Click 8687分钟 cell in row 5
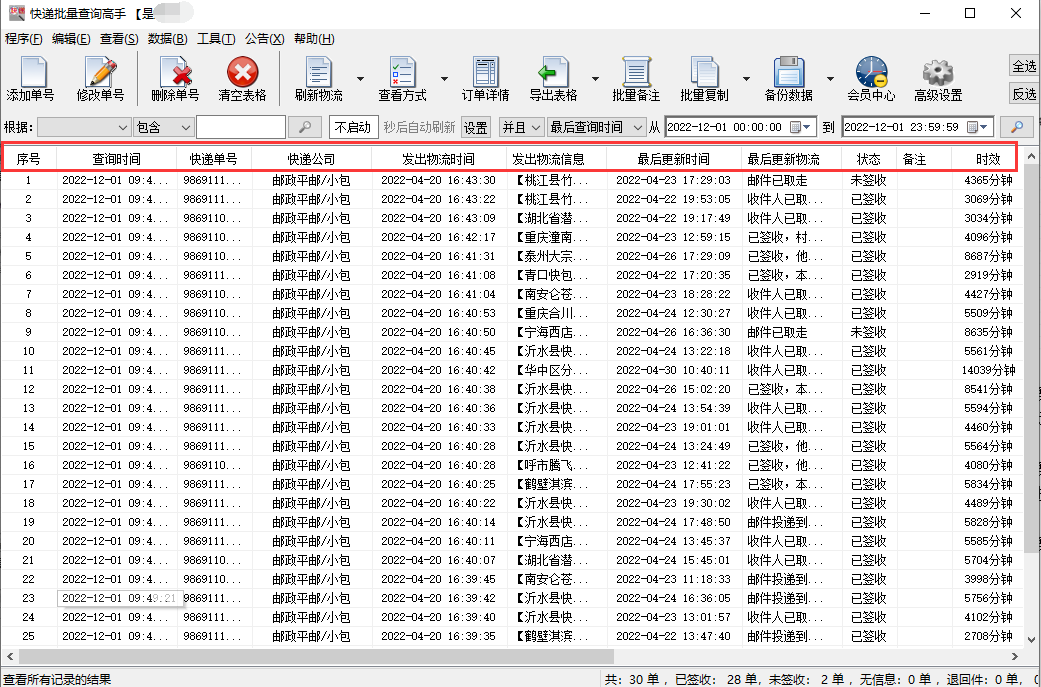The height and width of the screenshot is (687, 1041). coord(988,256)
